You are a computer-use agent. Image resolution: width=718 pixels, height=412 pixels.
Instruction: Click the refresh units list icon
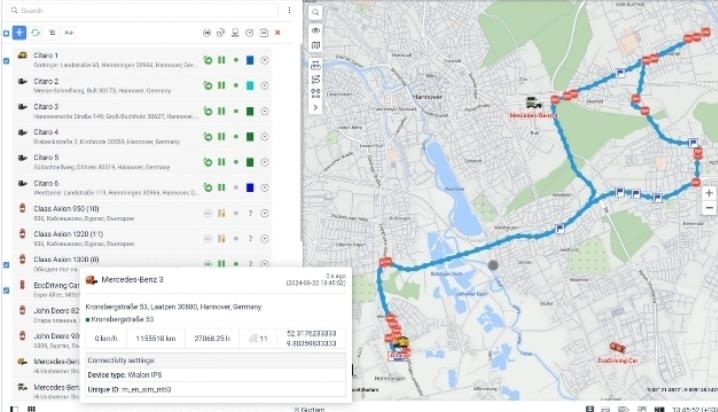point(36,33)
